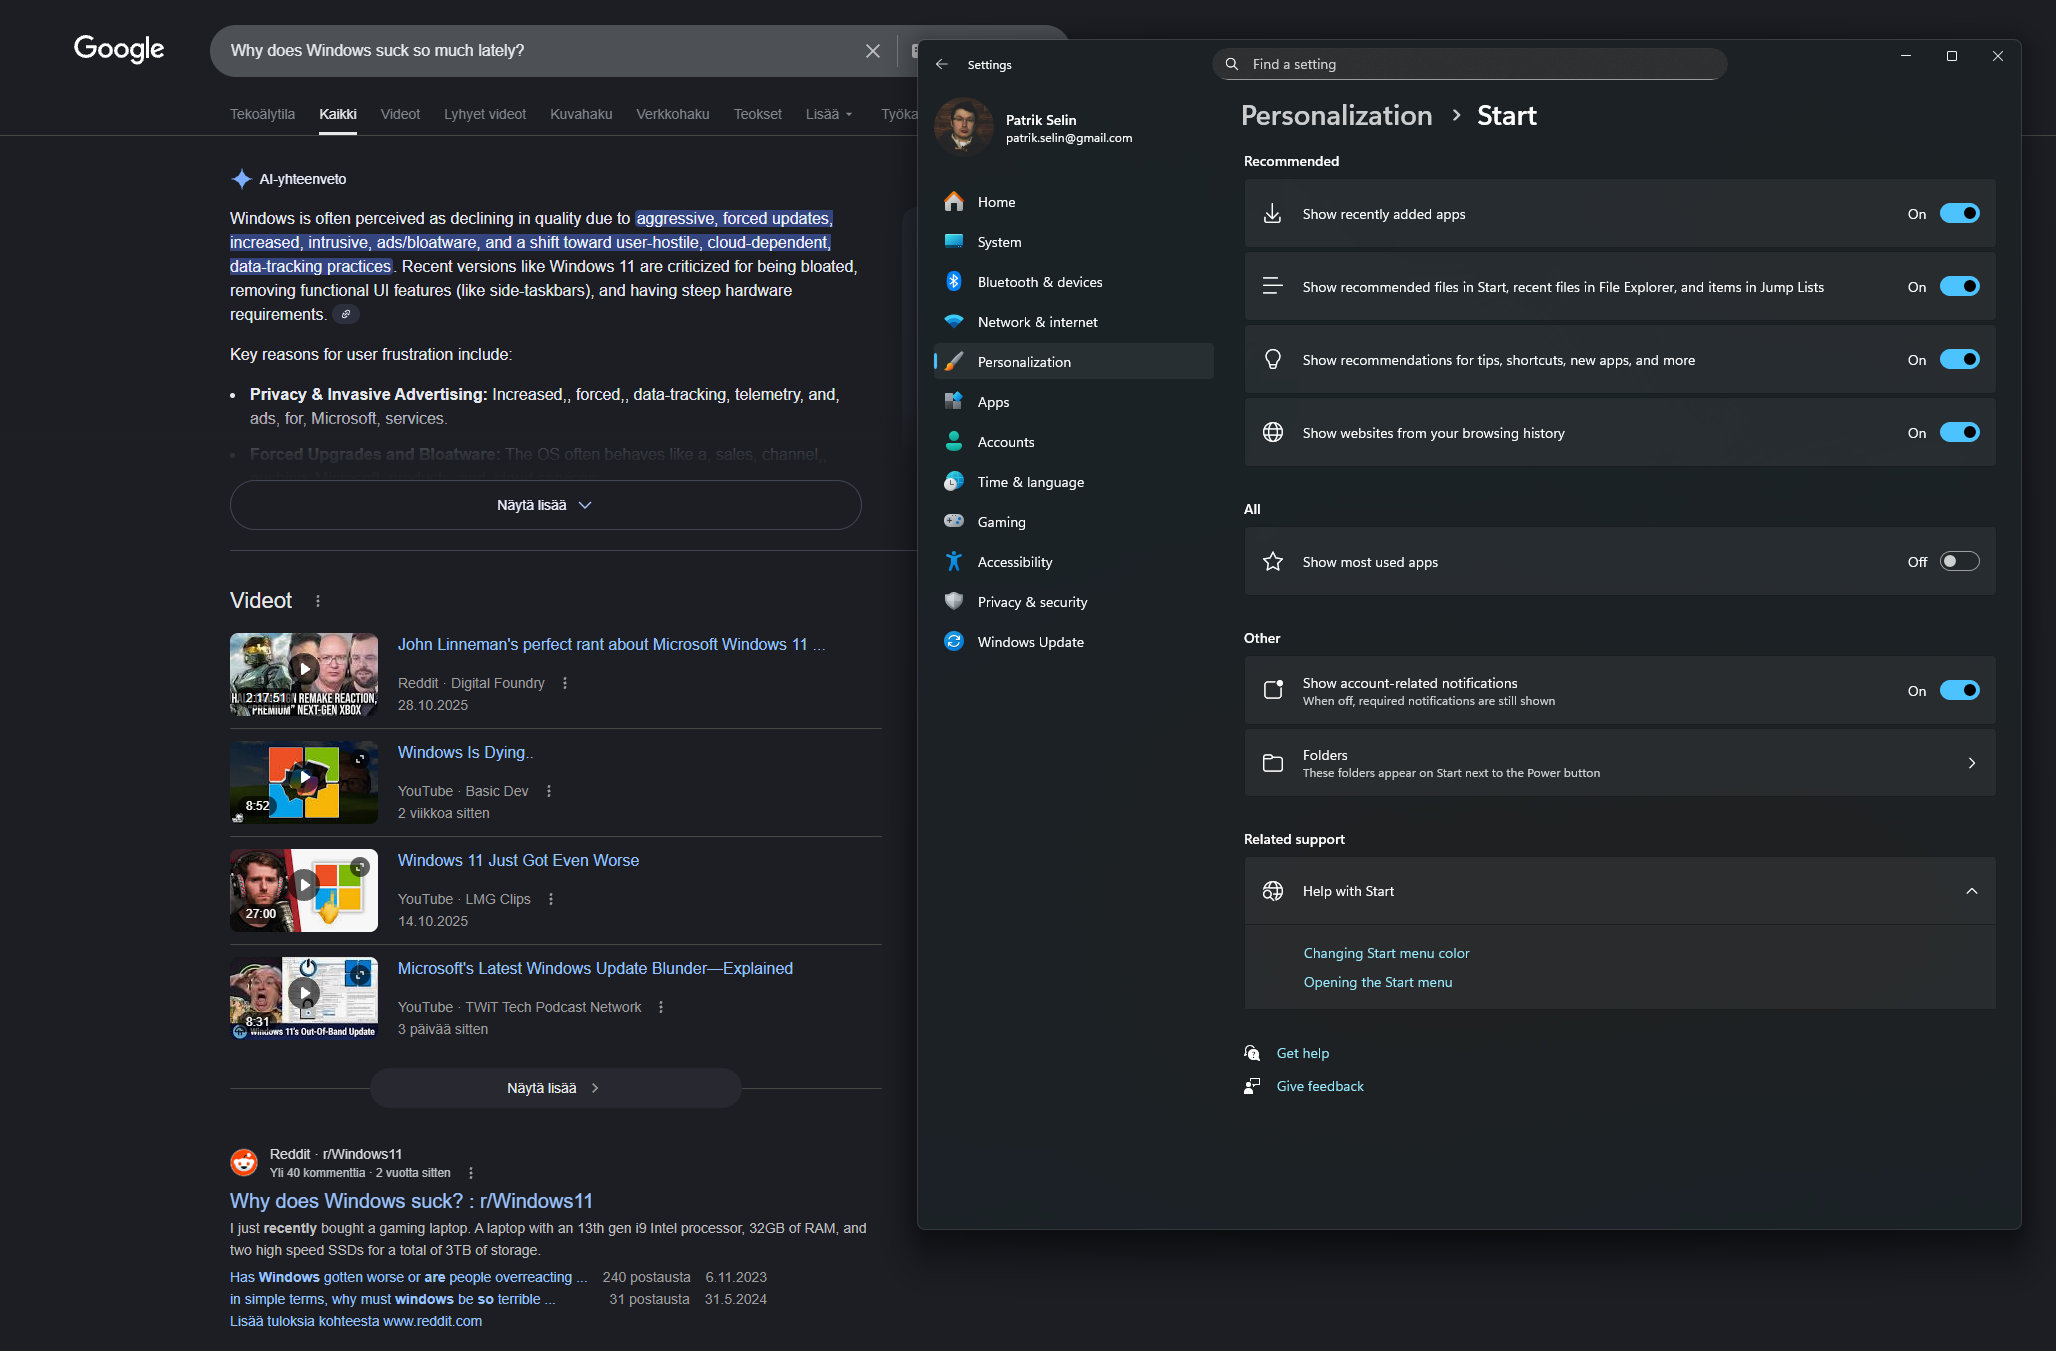Toggle Show account-related notifications switch

[1960, 691]
